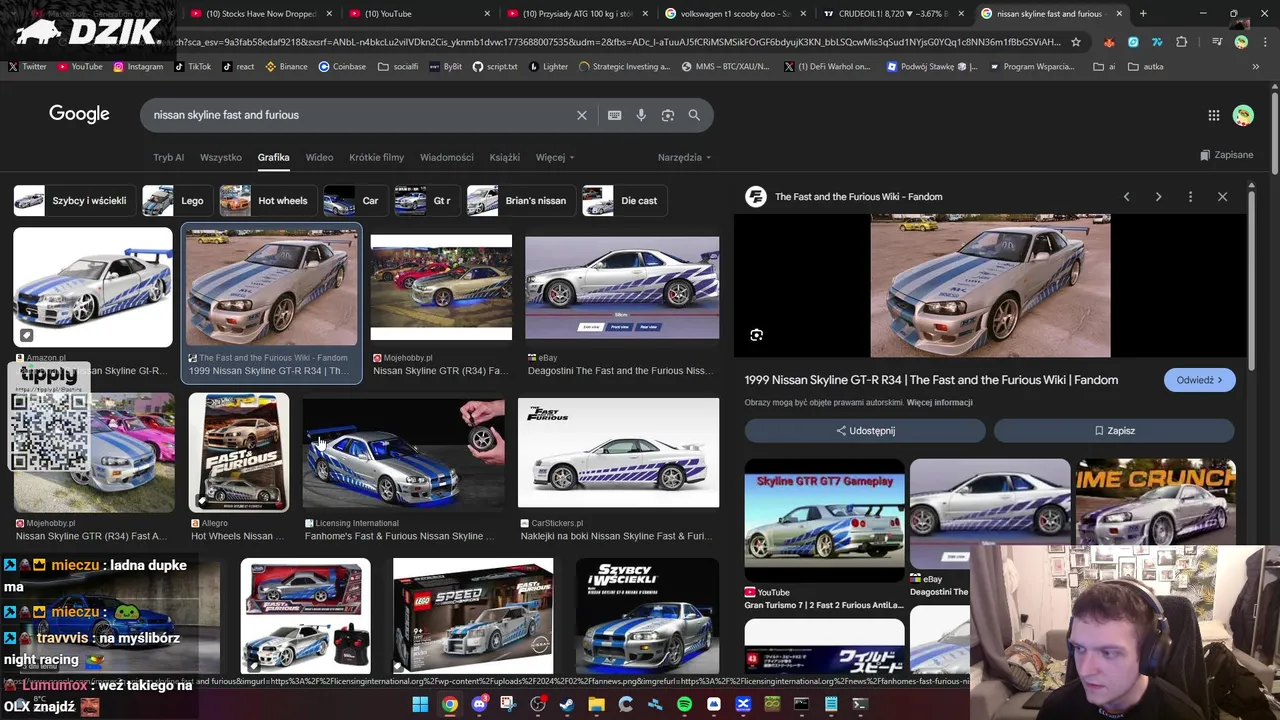Open Narzędzia tools dropdown

(x=684, y=157)
